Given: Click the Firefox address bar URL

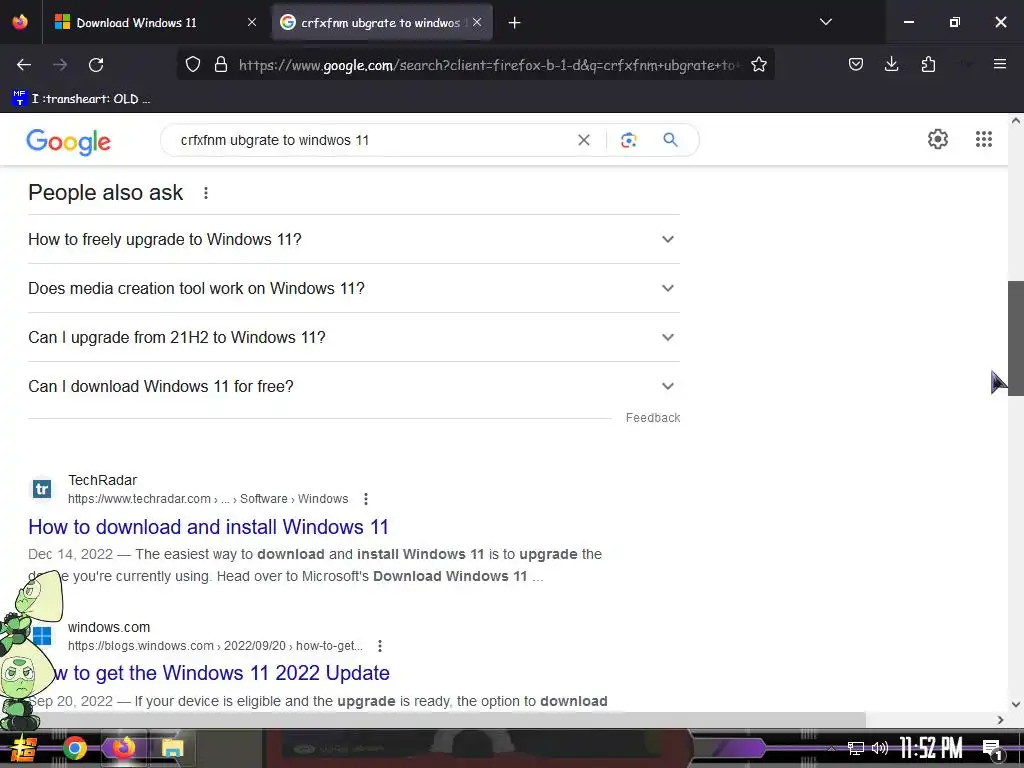Looking at the screenshot, I should pyautogui.click(x=488, y=65).
